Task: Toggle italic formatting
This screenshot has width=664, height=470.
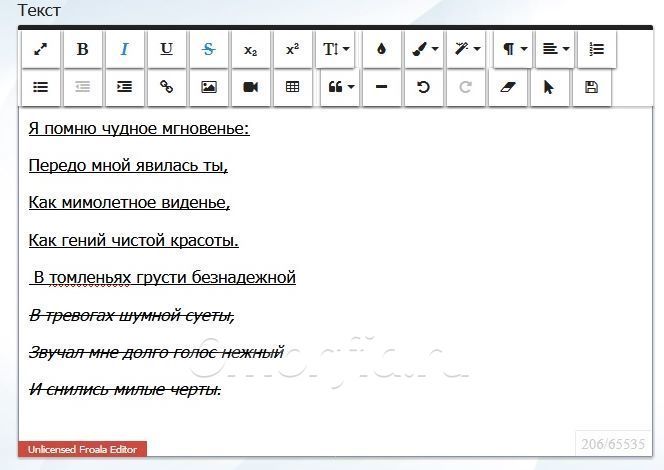Action: click(124, 50)
